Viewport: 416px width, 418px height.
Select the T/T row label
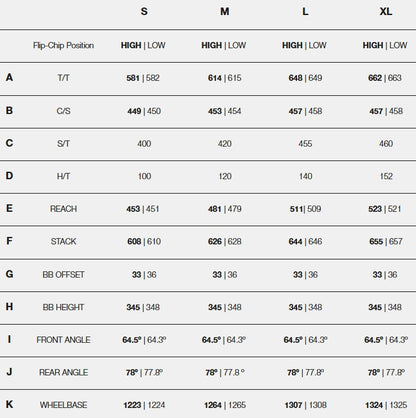click(63, 78)
